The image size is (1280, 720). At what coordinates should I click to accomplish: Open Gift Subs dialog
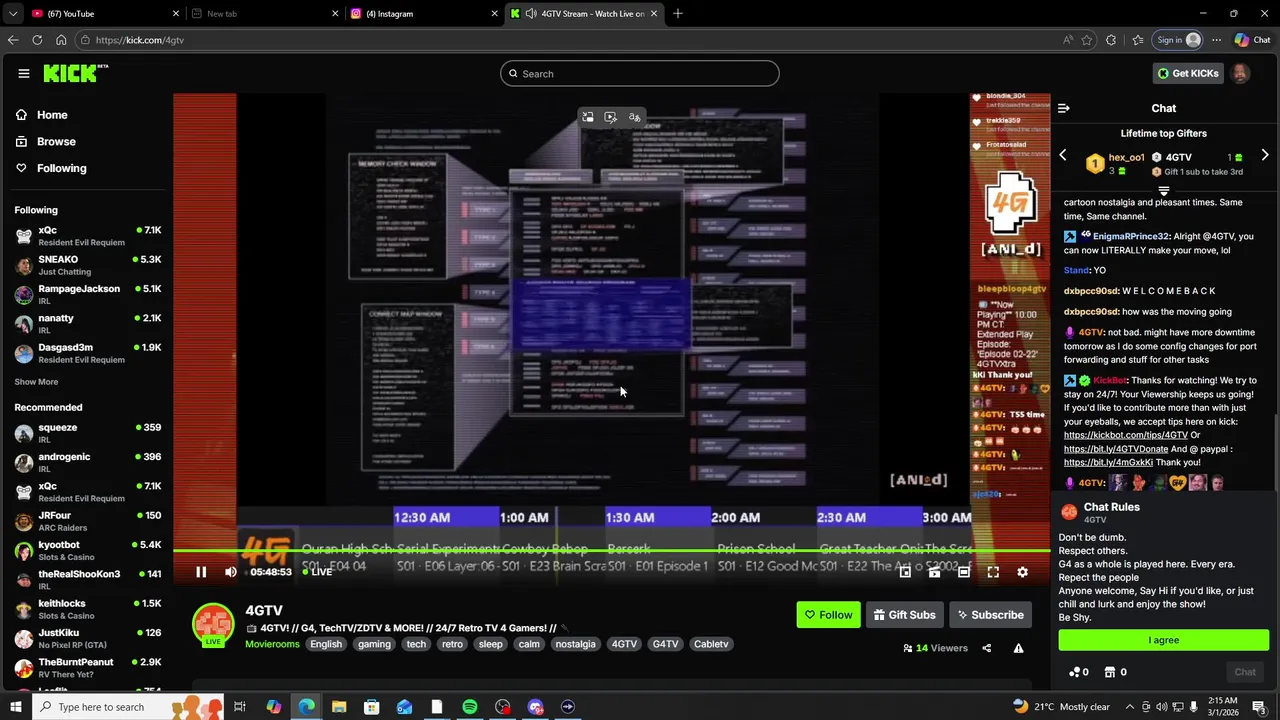click(x=904, y=615)
